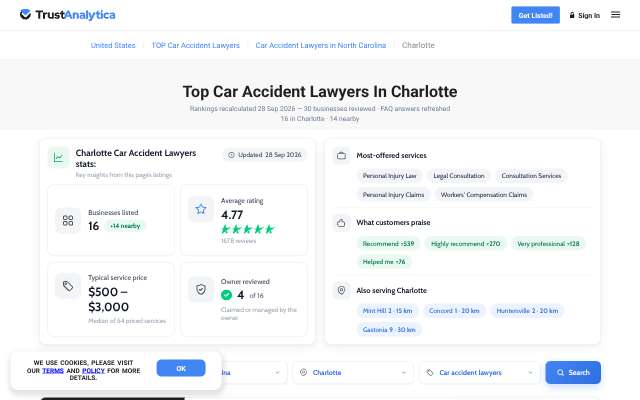Click the clock icon in Updated badge
The width and height of the screenshot is (640, 400).
coord(231,155)
